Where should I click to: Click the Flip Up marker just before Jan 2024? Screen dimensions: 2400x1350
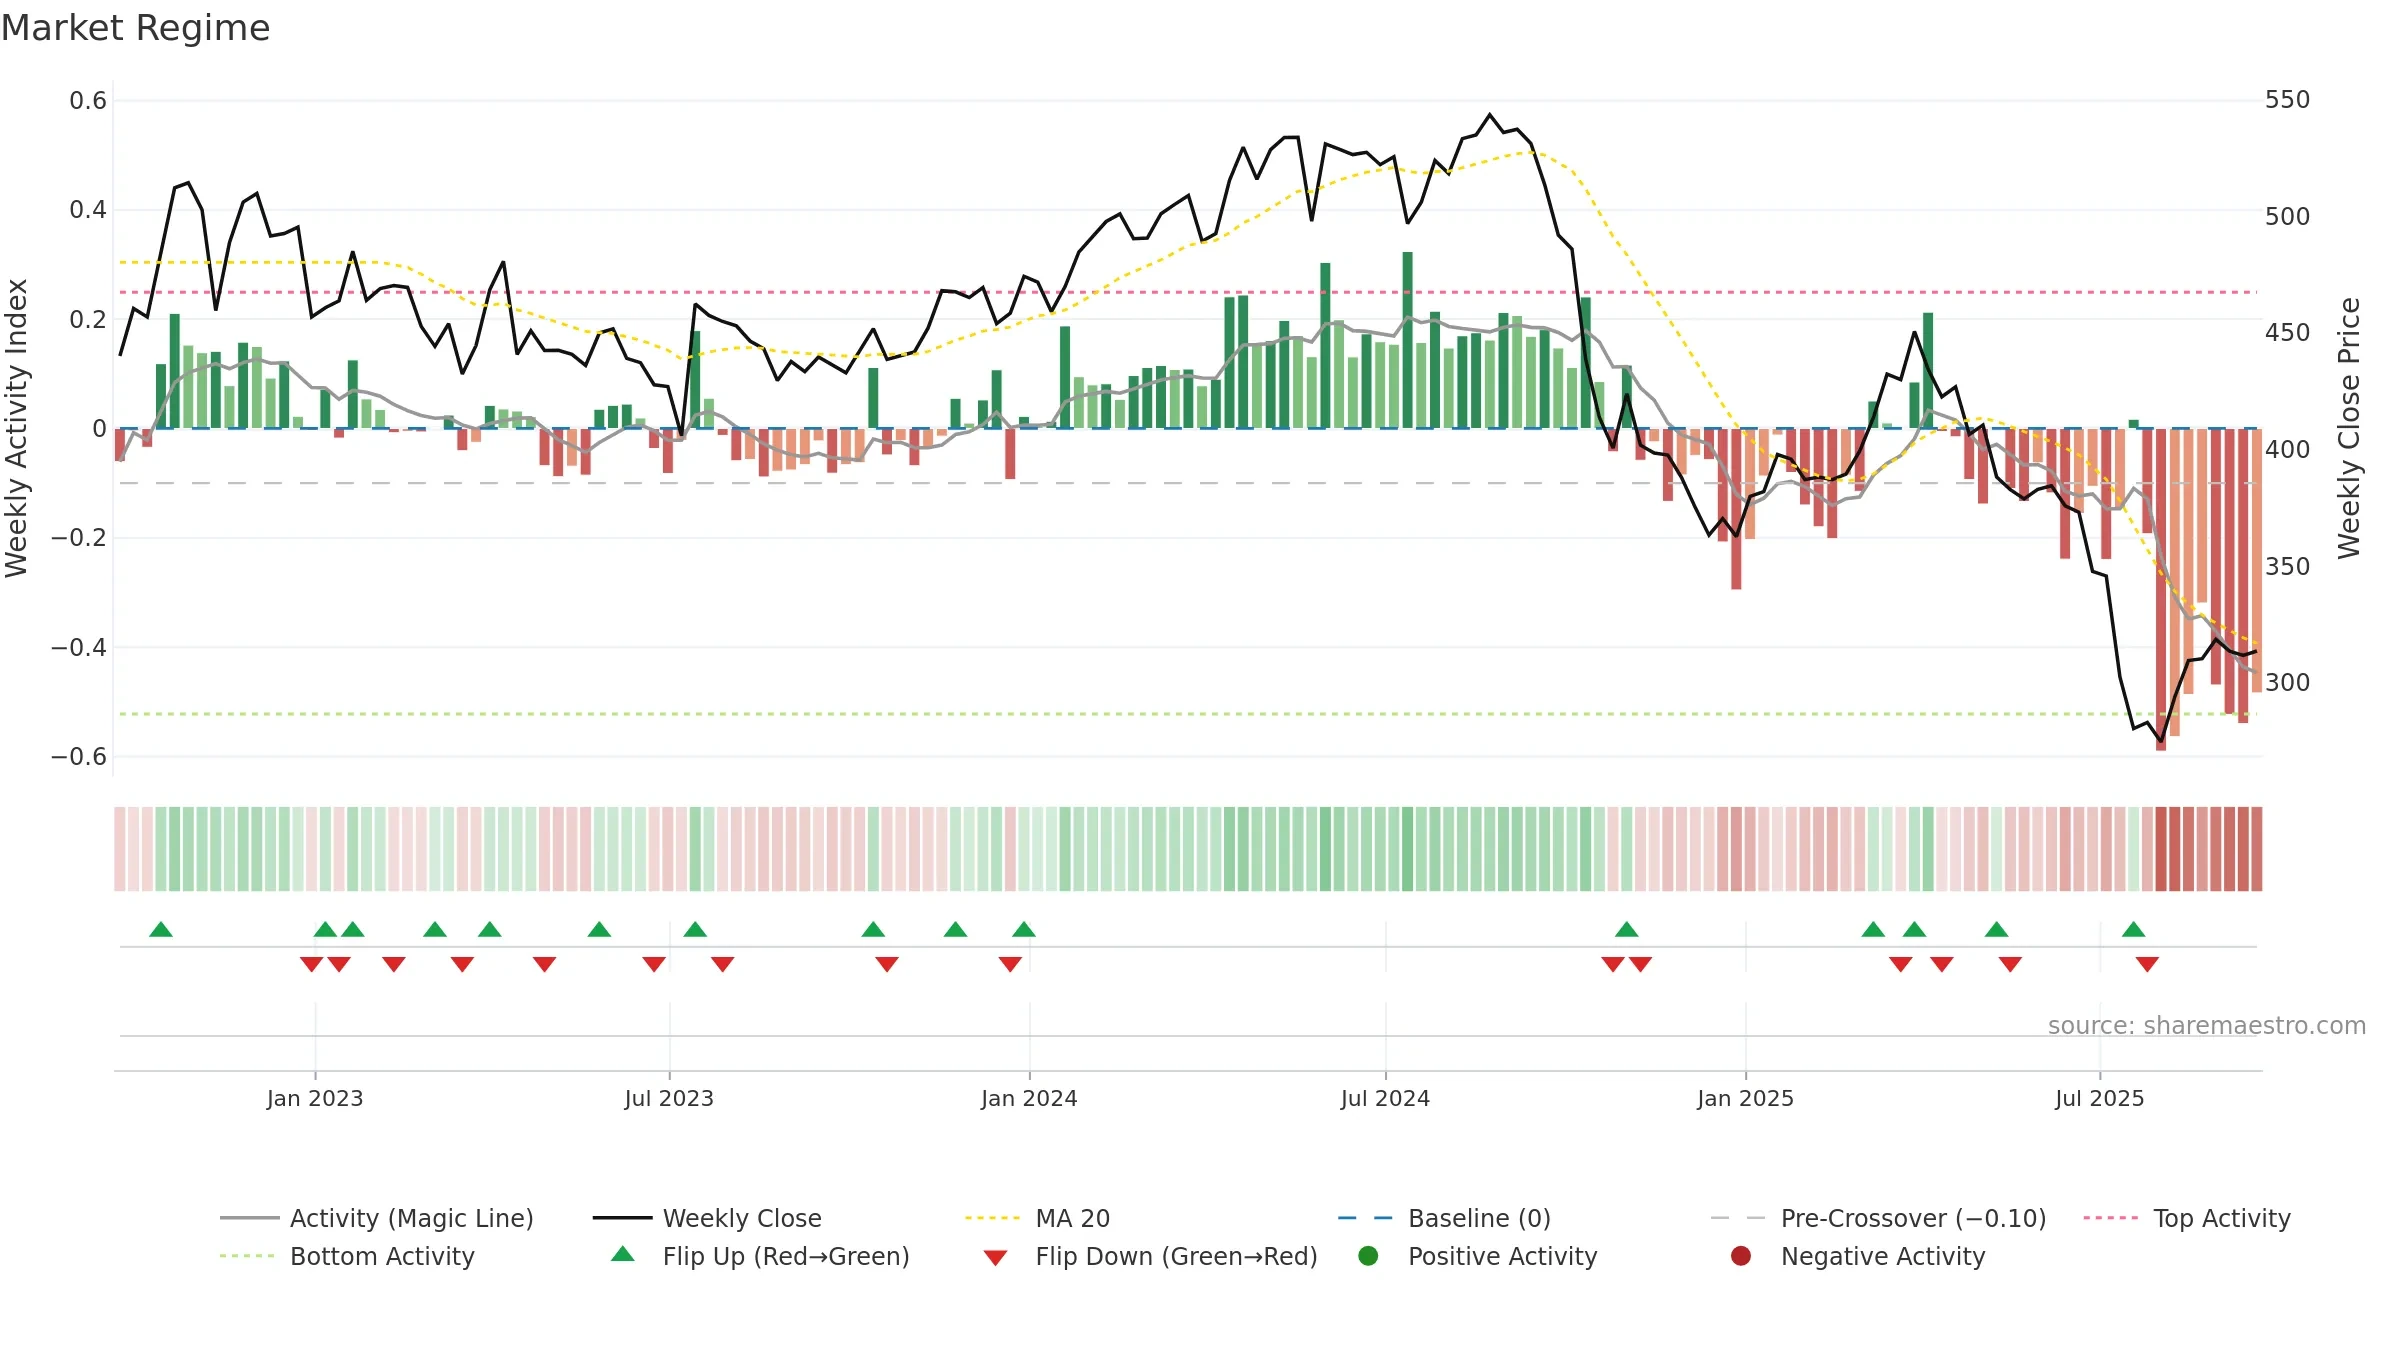coord(1024,929)
